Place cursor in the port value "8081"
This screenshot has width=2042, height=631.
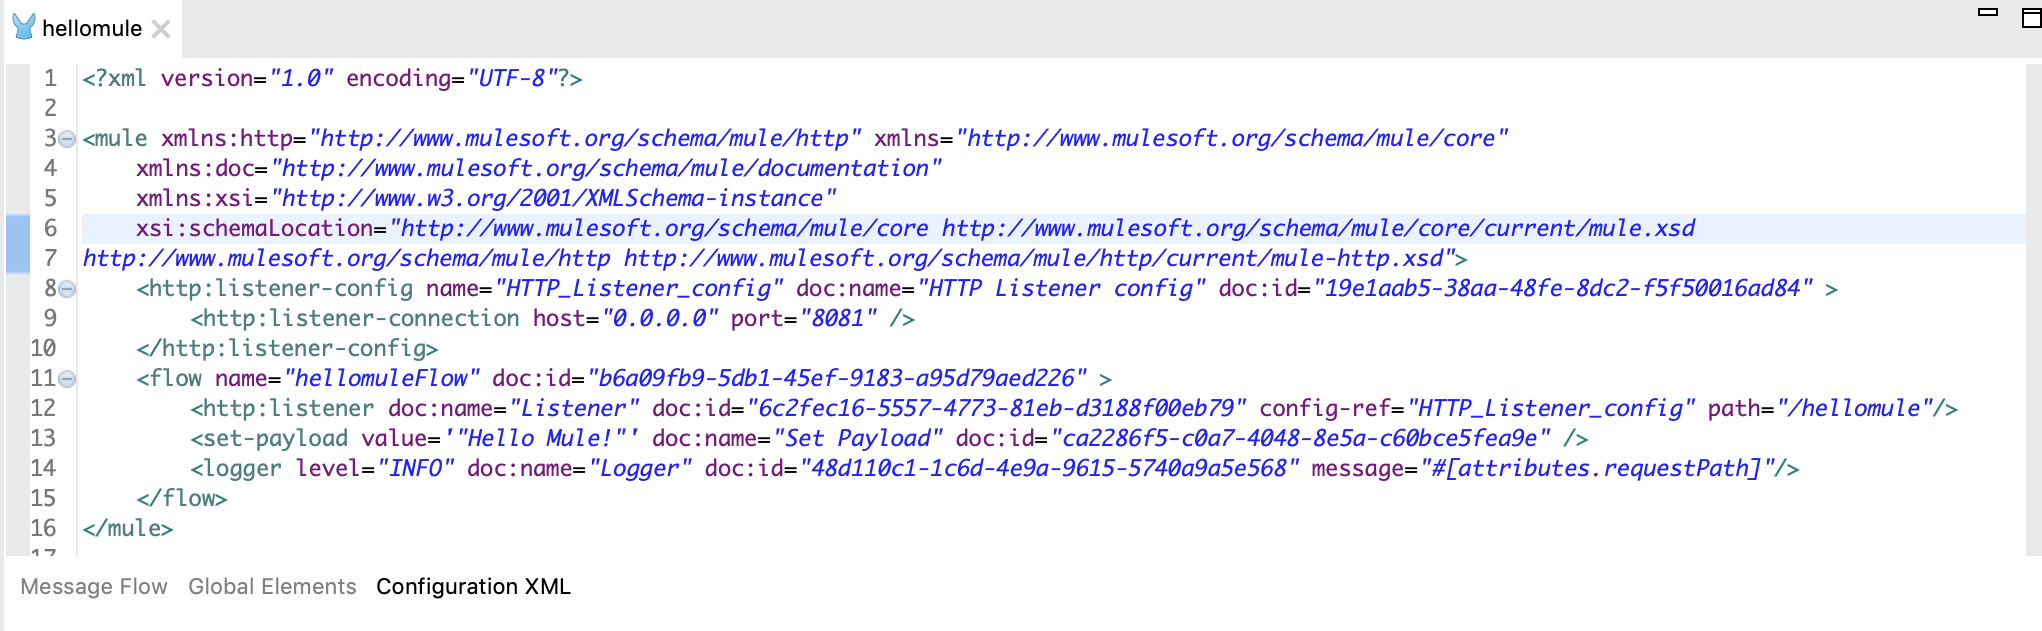pyautogui.click(x=838, y=319)
